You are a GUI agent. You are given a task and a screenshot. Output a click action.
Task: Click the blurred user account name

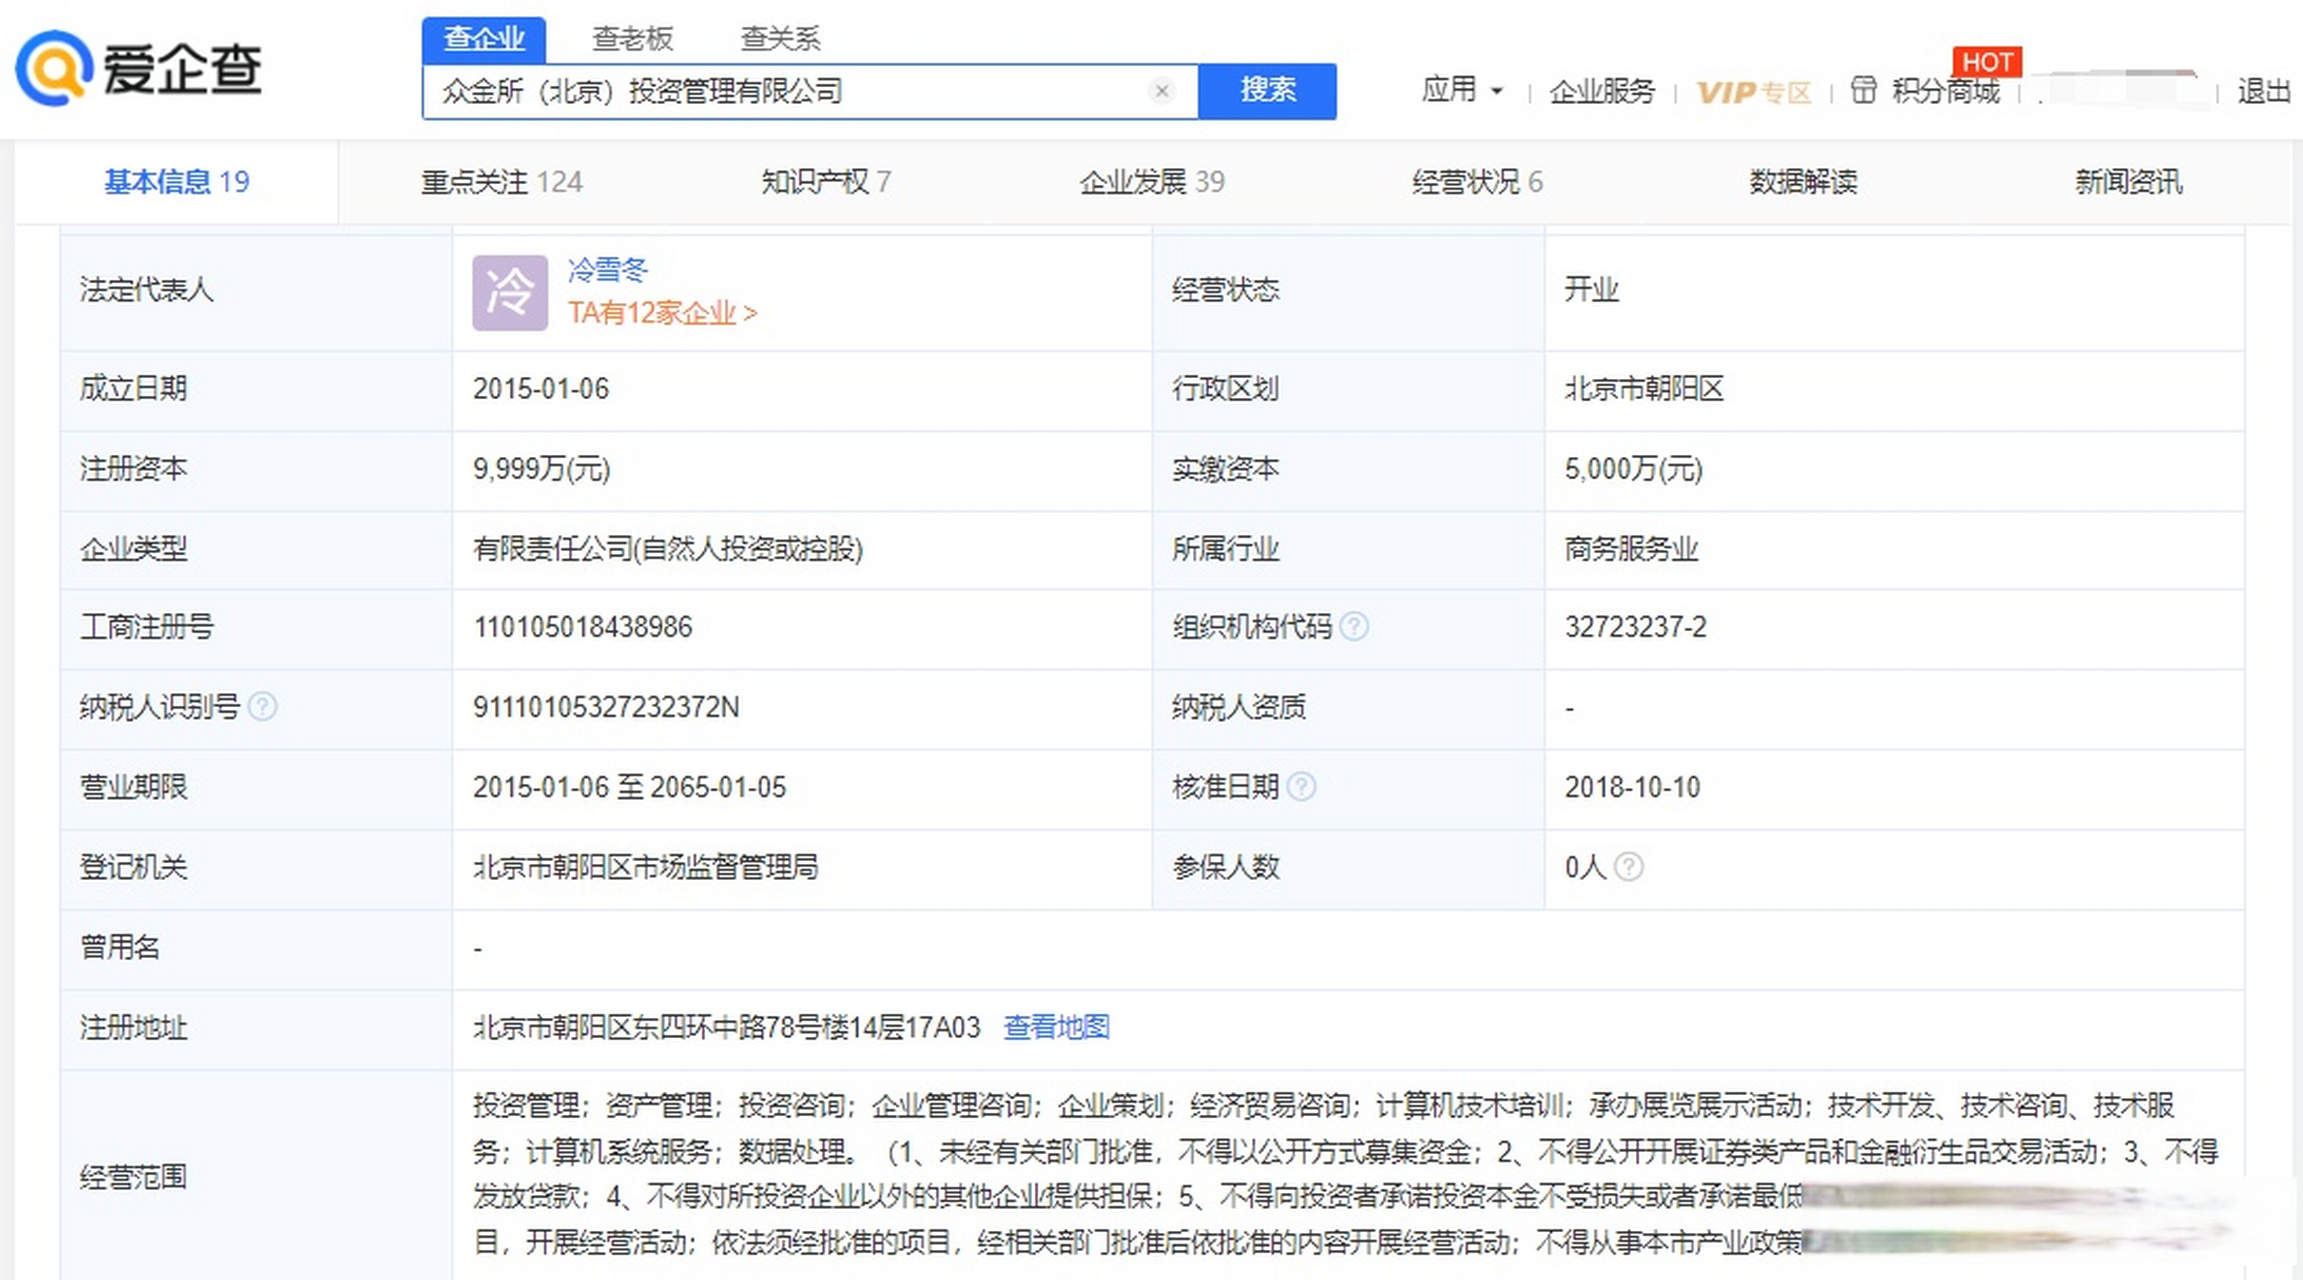click(2123, 91)
